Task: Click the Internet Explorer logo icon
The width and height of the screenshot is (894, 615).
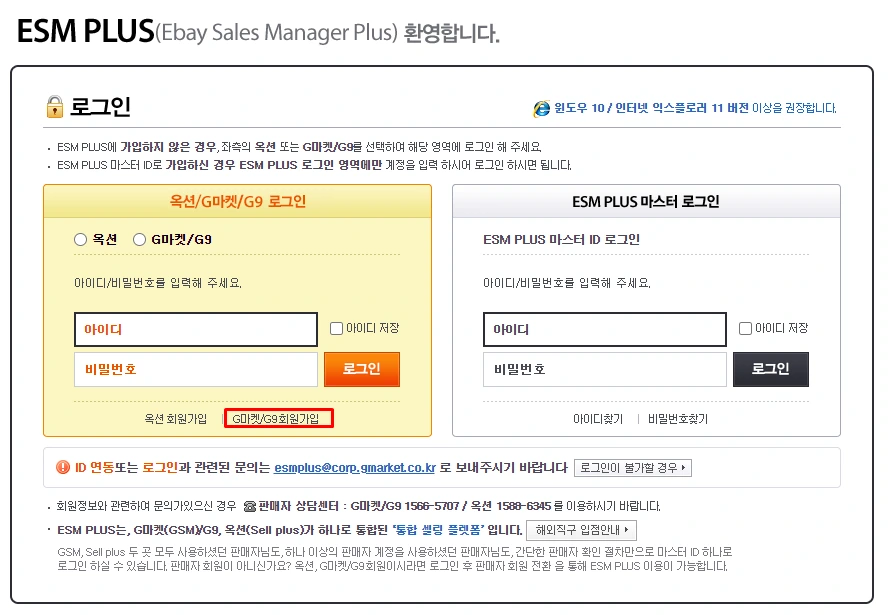Action: (542, 108)
